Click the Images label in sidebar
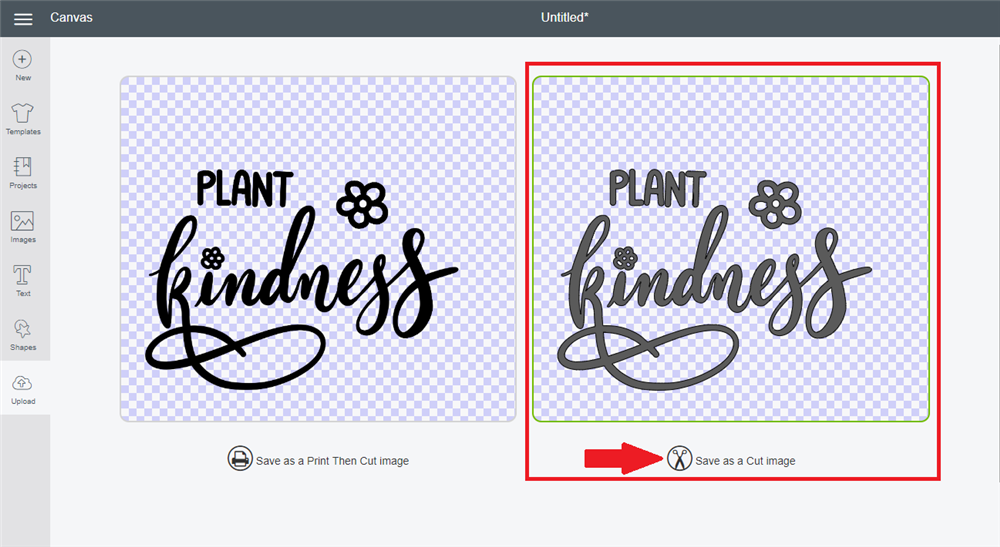This screenshot has height=547, width=1000. pos(23,240)
